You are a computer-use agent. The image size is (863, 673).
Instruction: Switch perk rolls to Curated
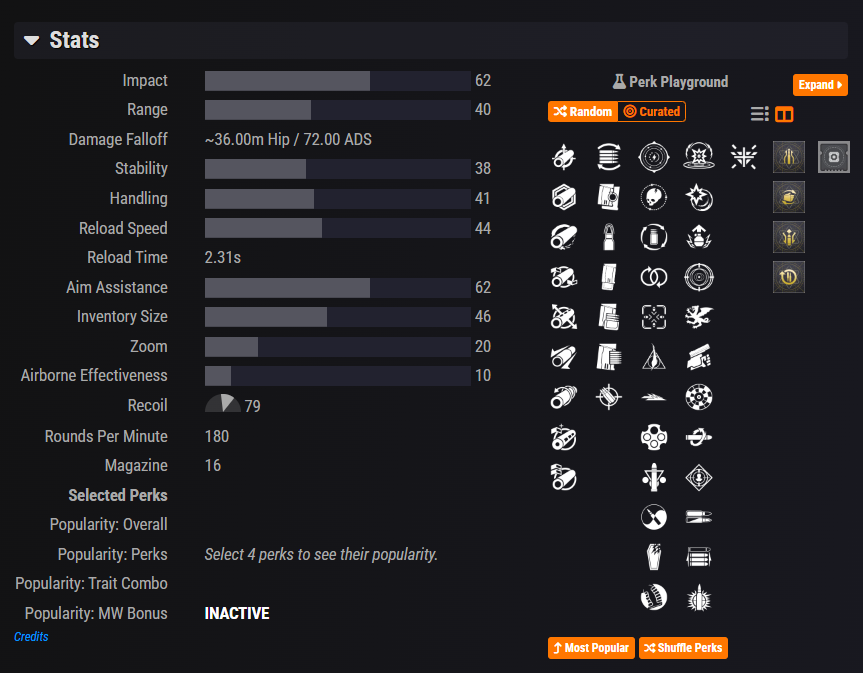(652, 112)
